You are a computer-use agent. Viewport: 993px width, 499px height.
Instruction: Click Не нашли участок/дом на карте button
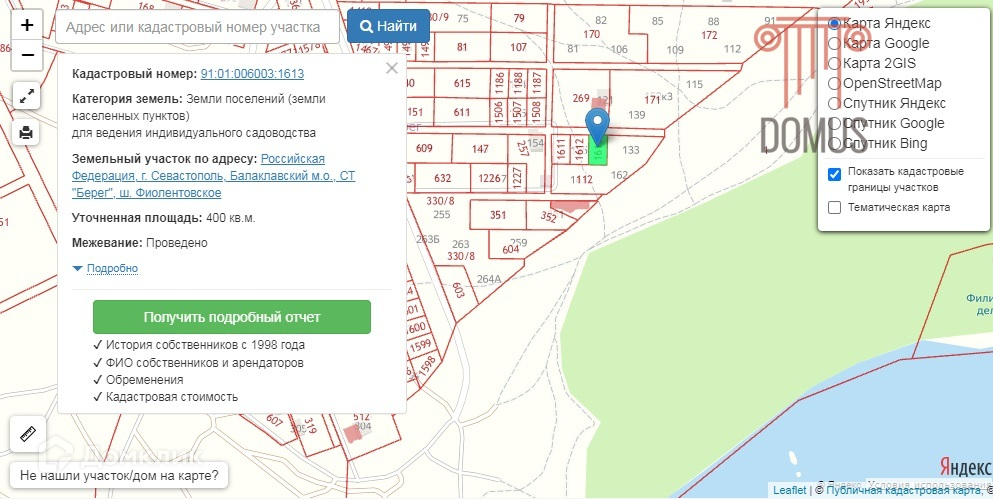(x=119, y=476)
